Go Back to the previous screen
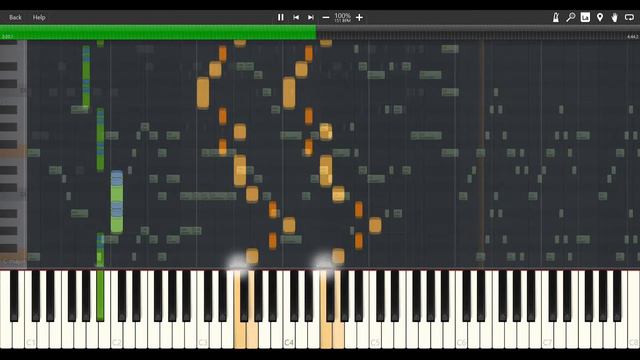The image size is (640, 360). coord(15,18)
